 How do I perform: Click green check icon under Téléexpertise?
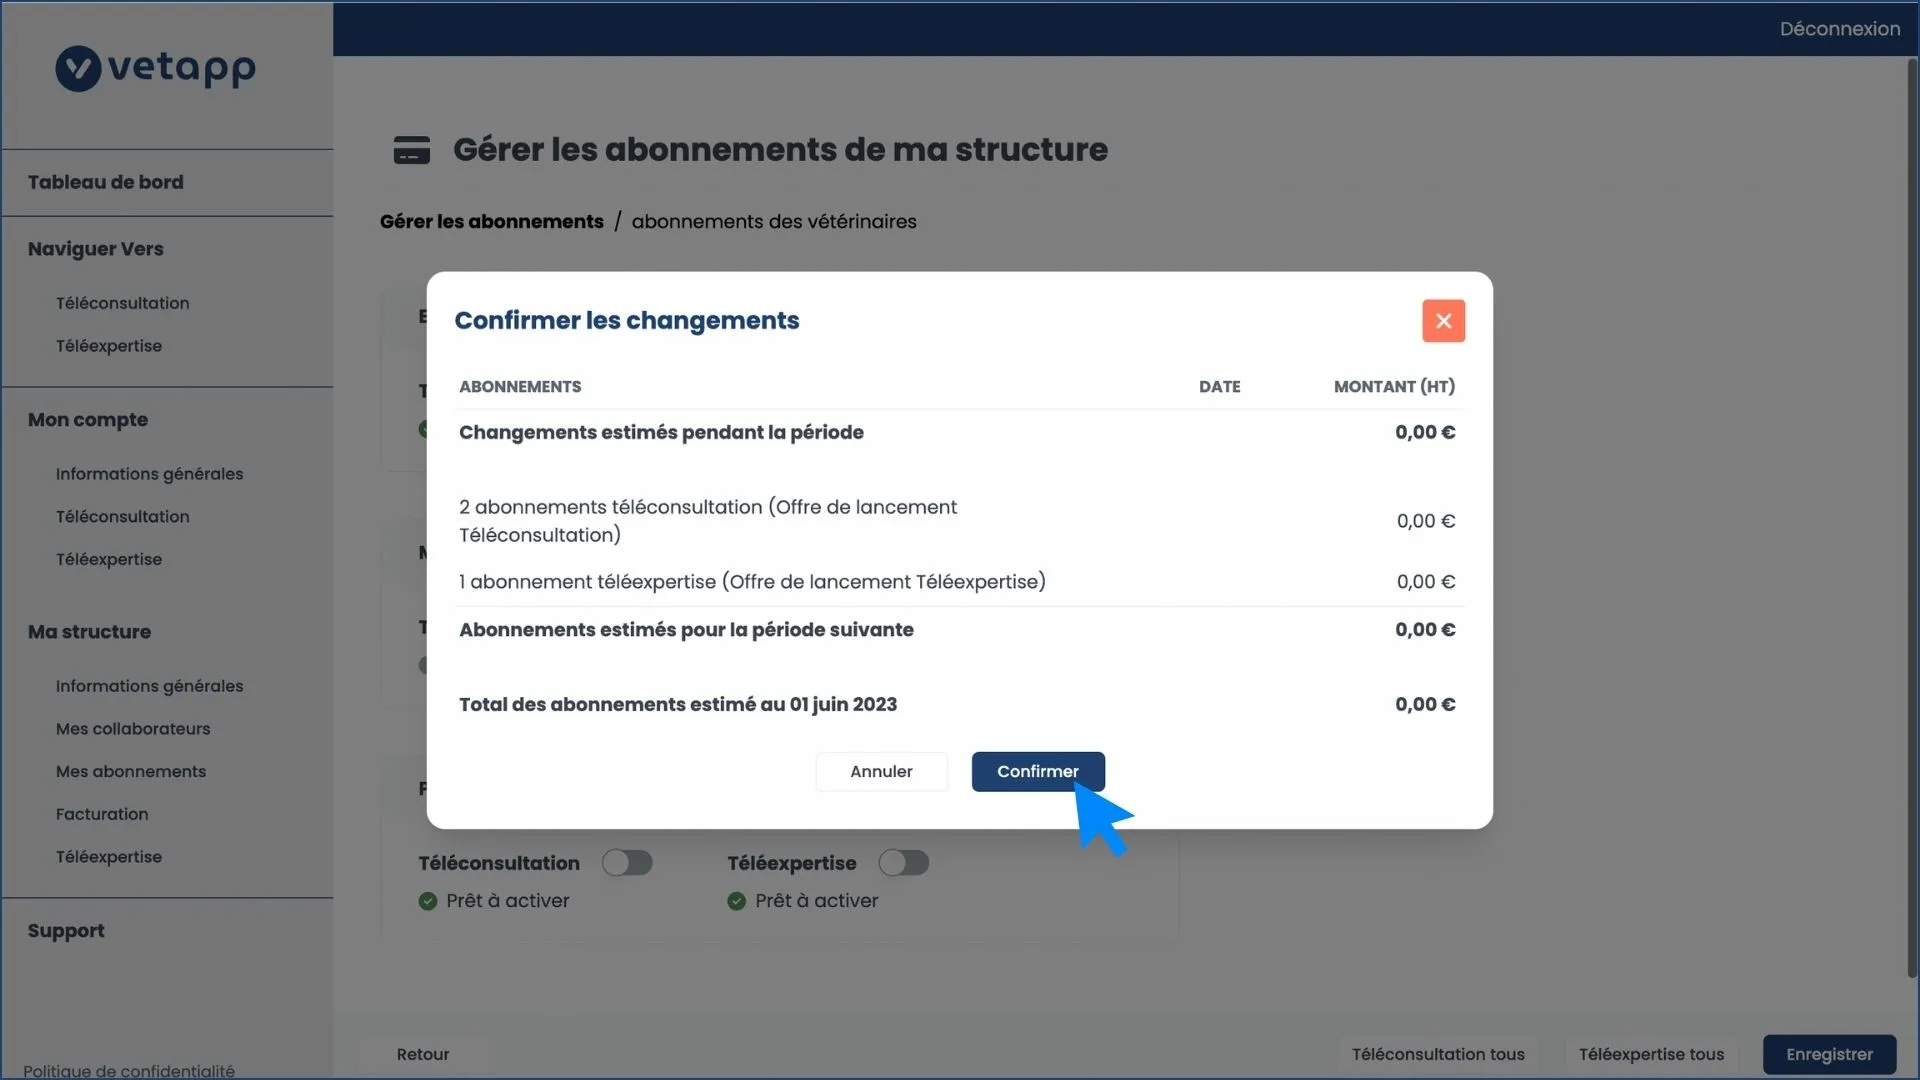click(x=737, y=901)
